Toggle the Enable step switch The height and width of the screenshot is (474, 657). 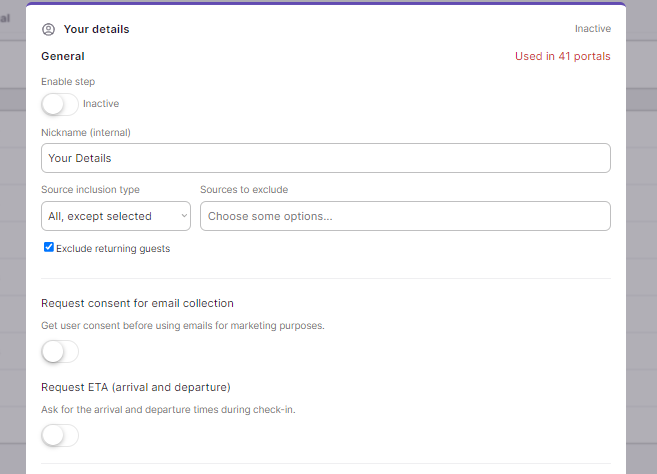point(59,104)
